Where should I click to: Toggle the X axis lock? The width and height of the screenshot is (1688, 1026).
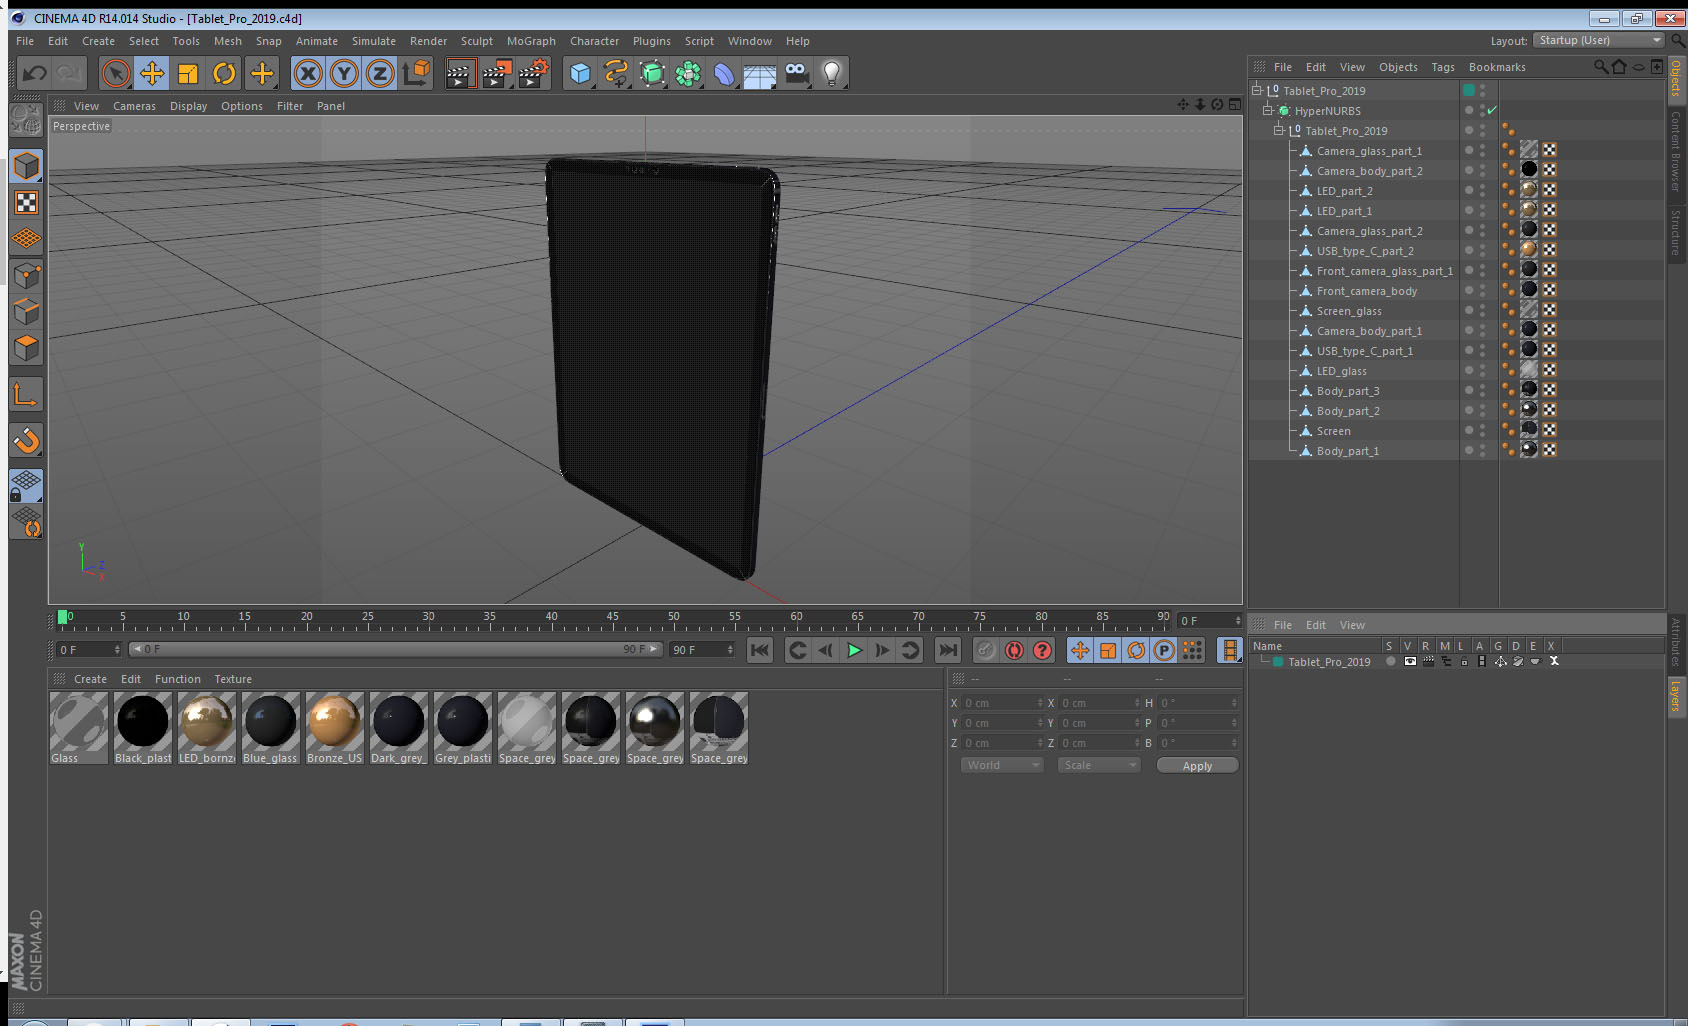[x=308, y=73]
